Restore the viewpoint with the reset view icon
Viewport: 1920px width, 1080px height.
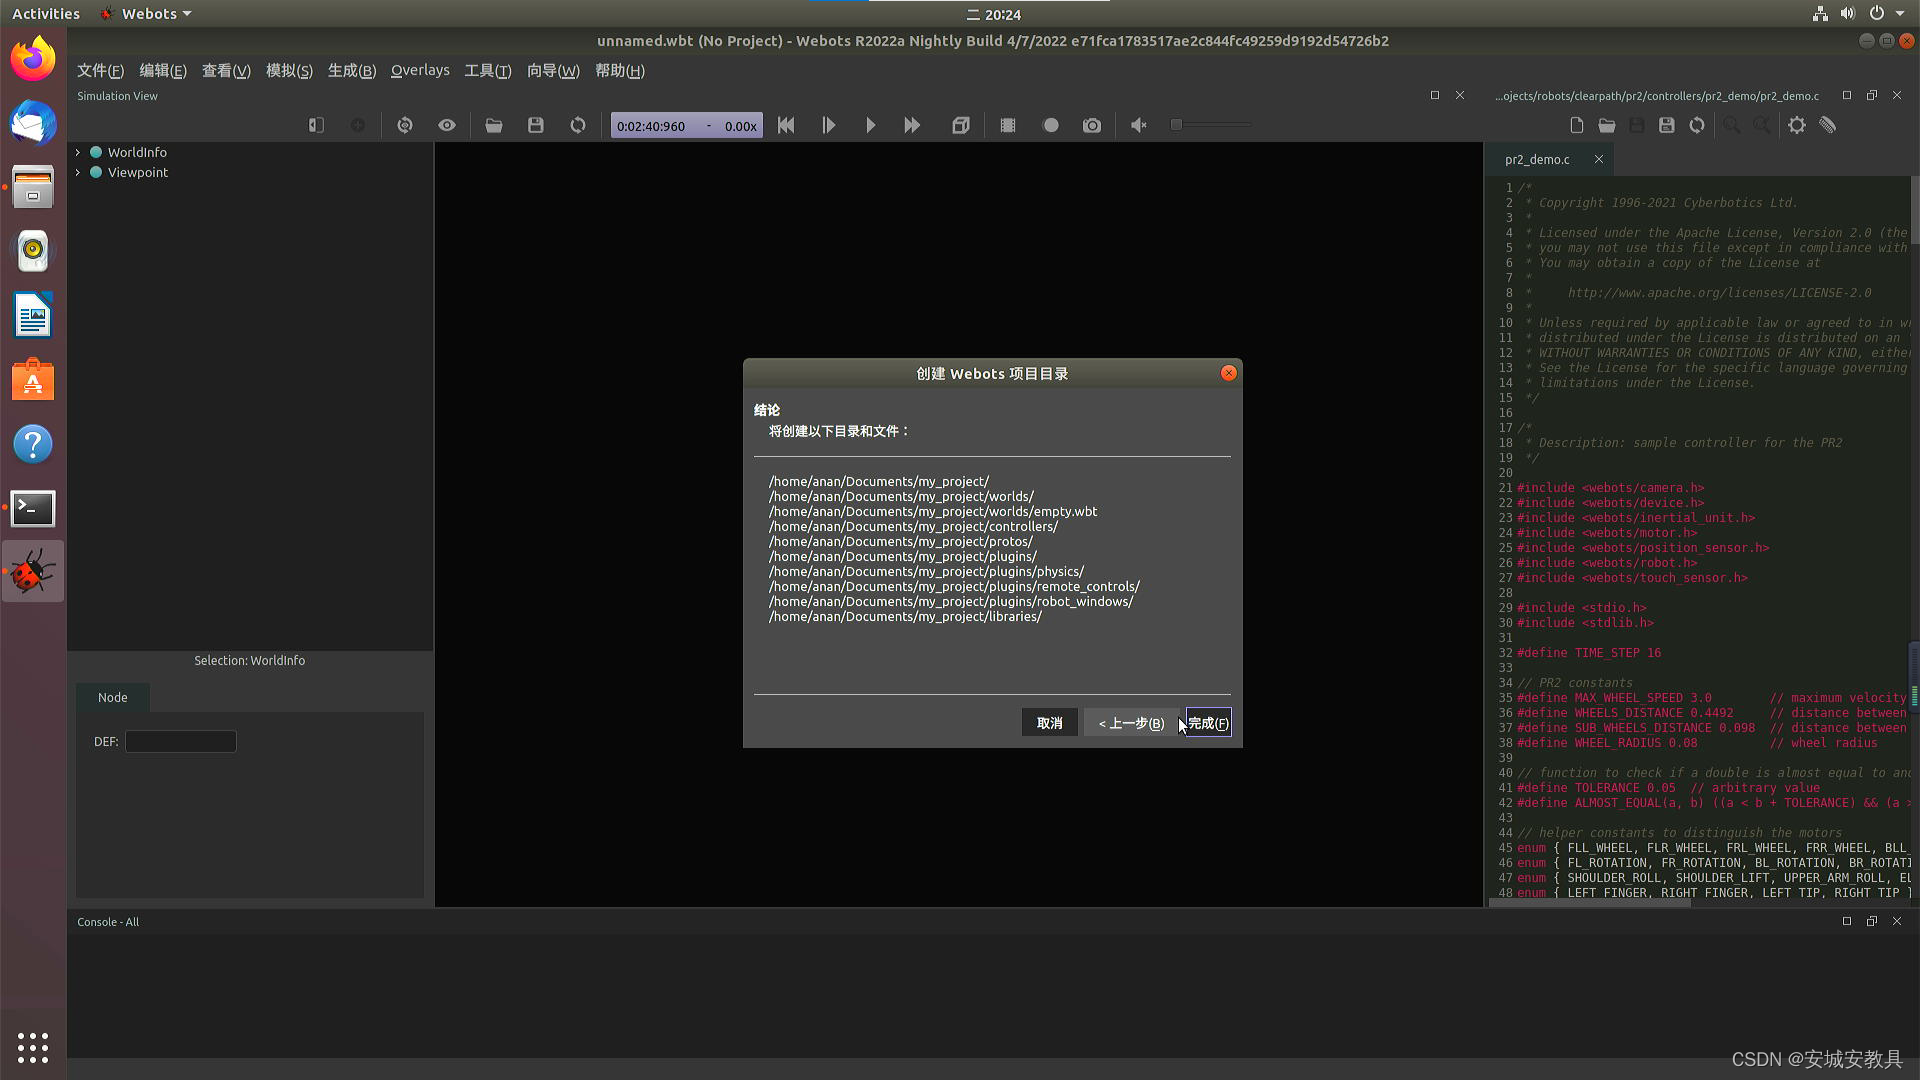405,125
